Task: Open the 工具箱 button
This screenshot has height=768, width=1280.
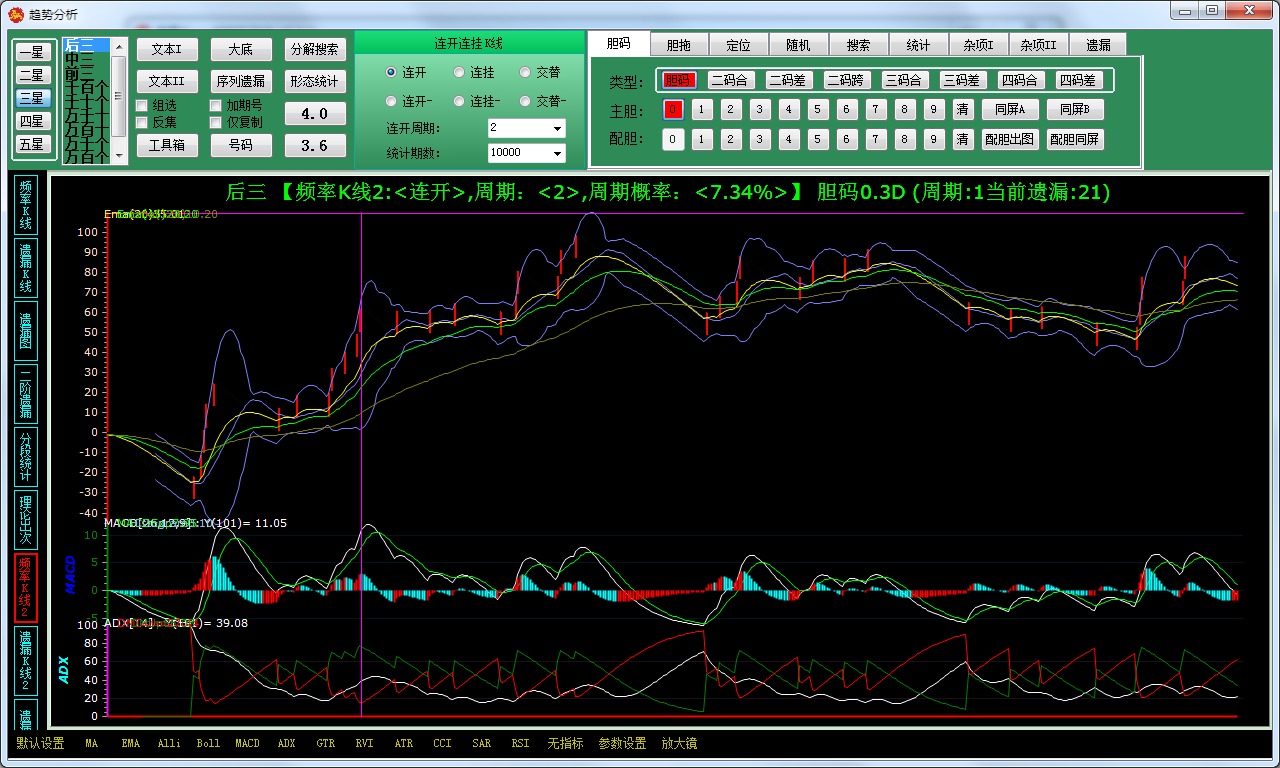Action: 161,145
